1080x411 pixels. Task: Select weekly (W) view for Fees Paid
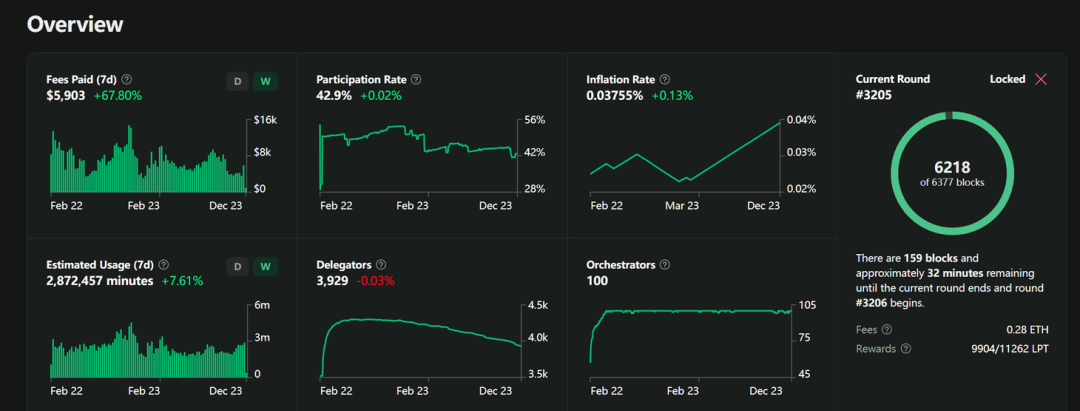265,81
